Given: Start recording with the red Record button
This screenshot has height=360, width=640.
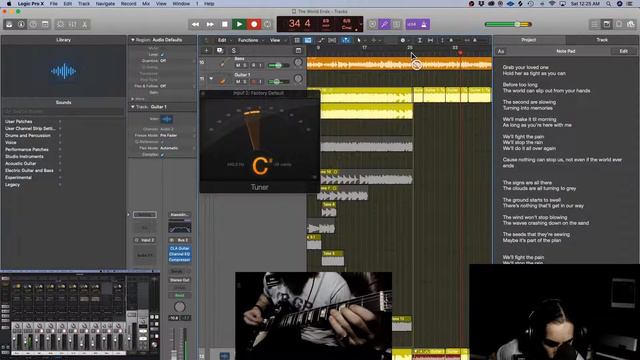Looking at the screenshot, I should click(254, 24).
